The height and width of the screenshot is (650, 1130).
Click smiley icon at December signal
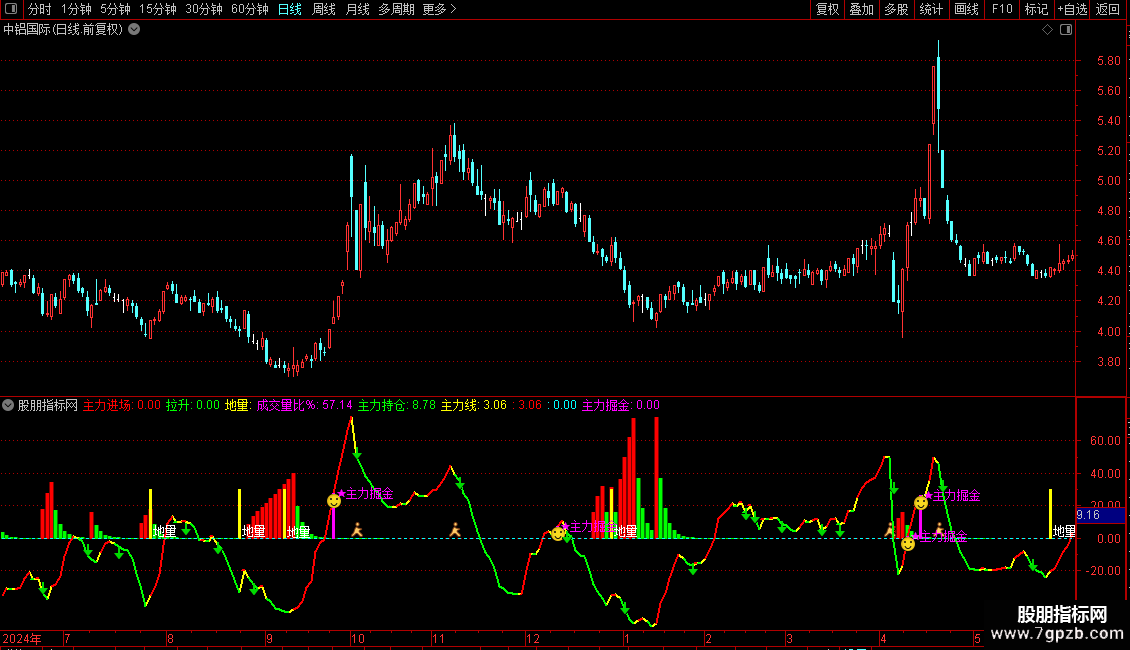557,534
